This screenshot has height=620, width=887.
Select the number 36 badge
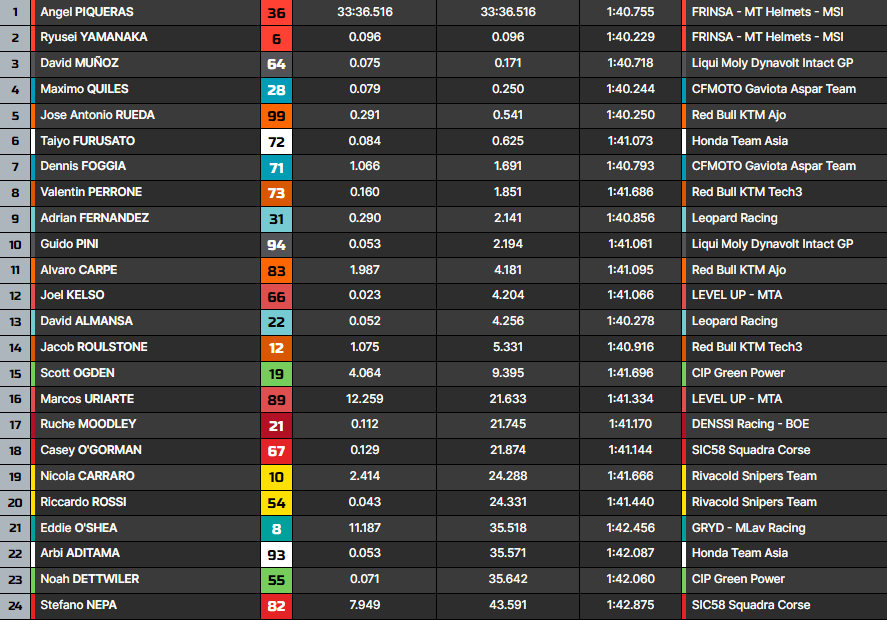coord(276,12)
